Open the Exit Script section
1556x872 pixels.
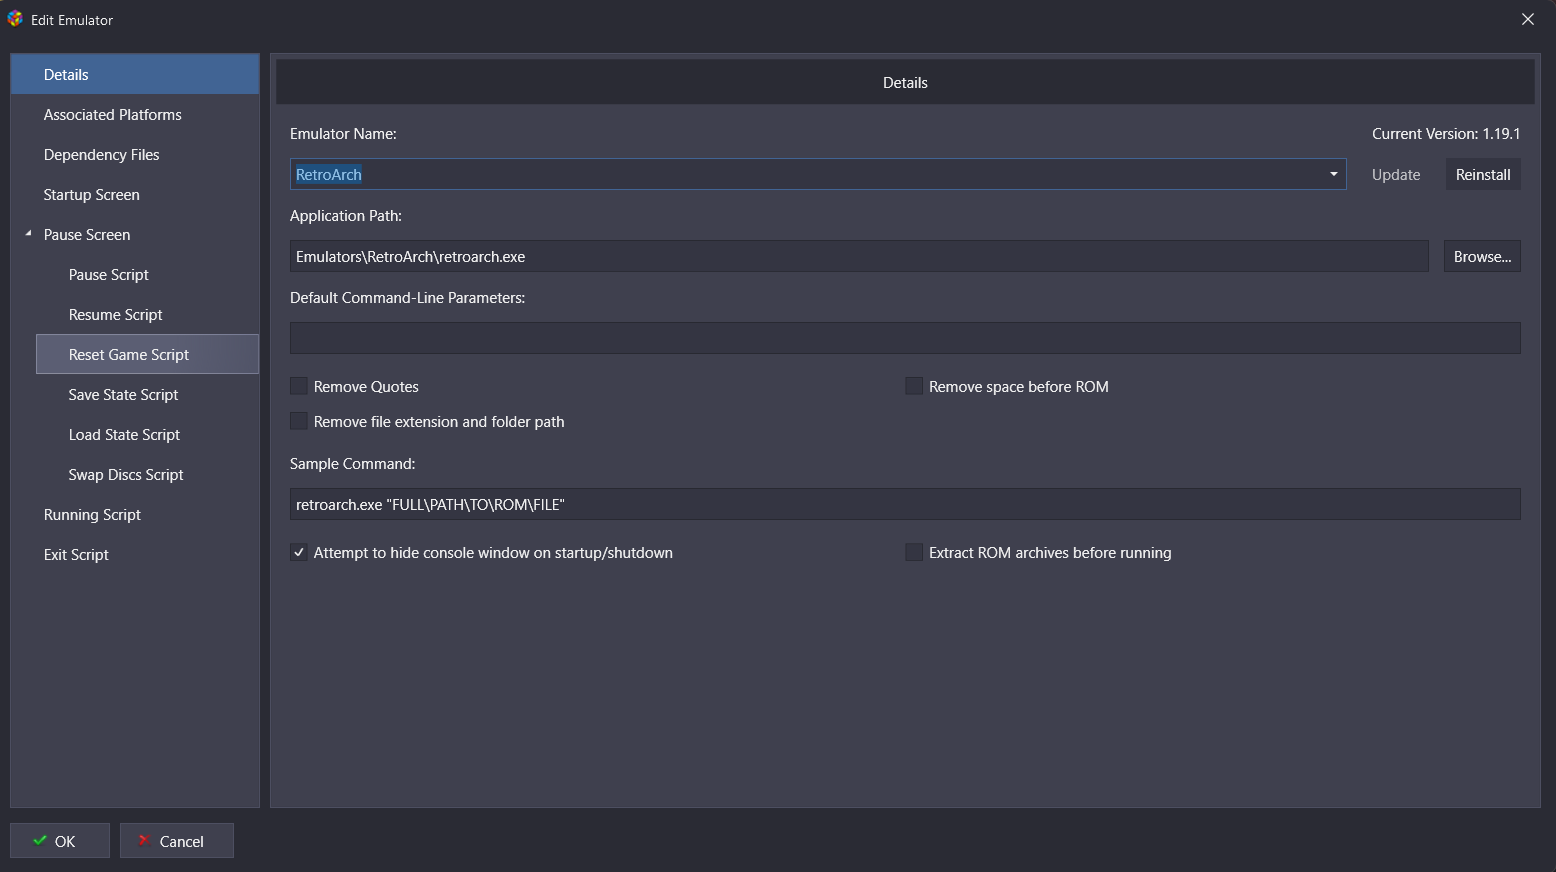(135, 554)
